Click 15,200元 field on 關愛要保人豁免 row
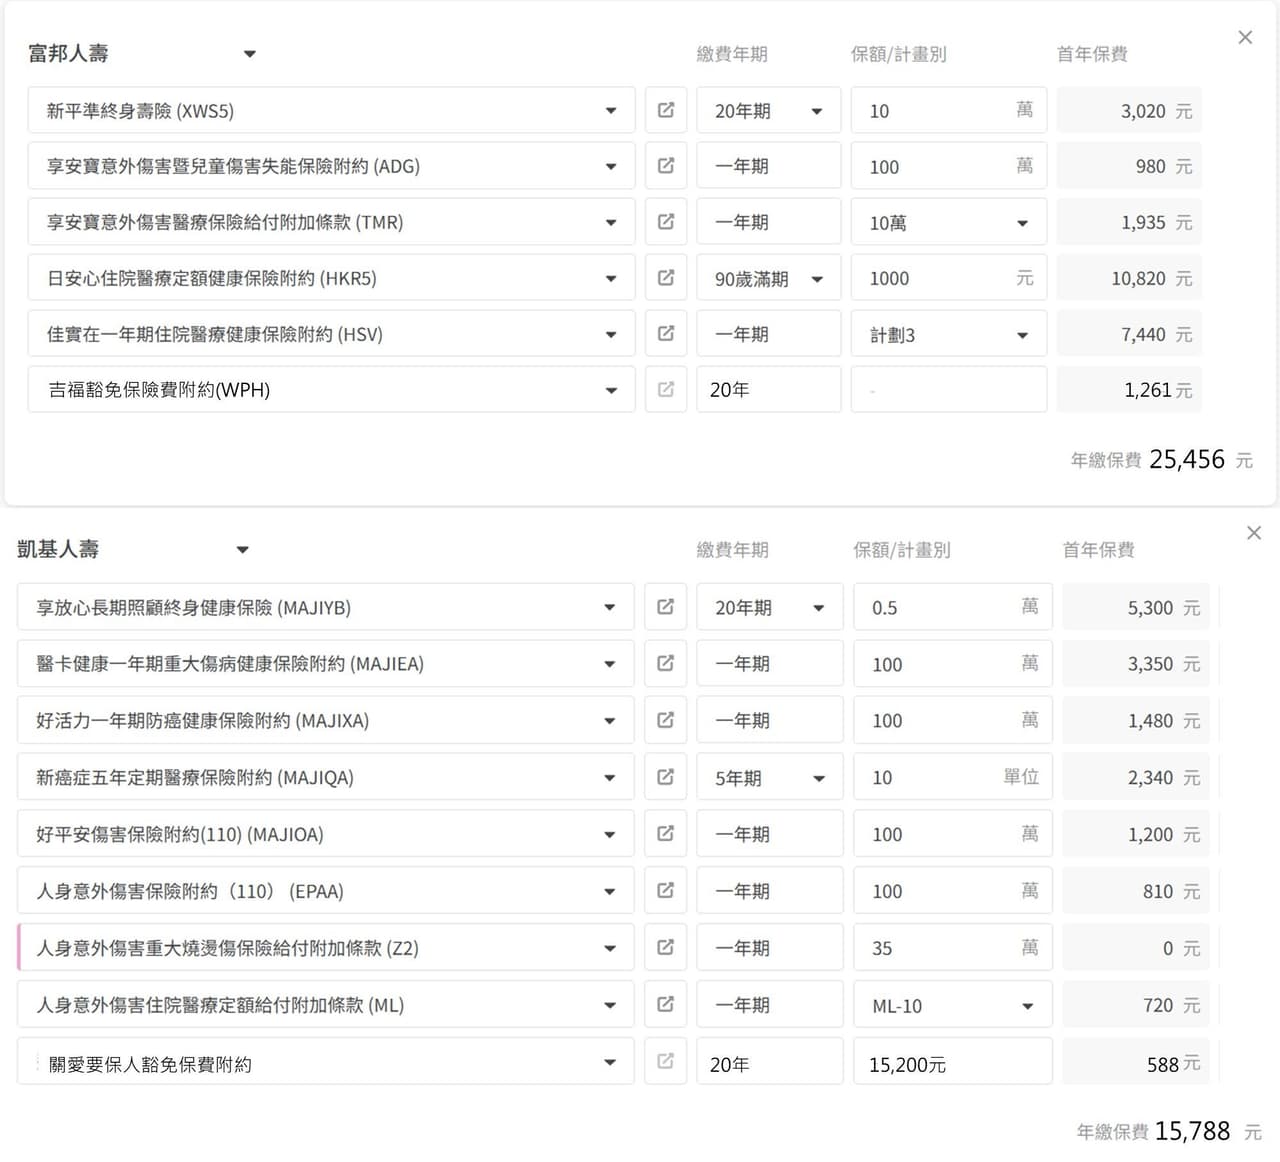The width and height of the screenshot is (1280, 1162). pyautogui.click(x=953, y=1062)
